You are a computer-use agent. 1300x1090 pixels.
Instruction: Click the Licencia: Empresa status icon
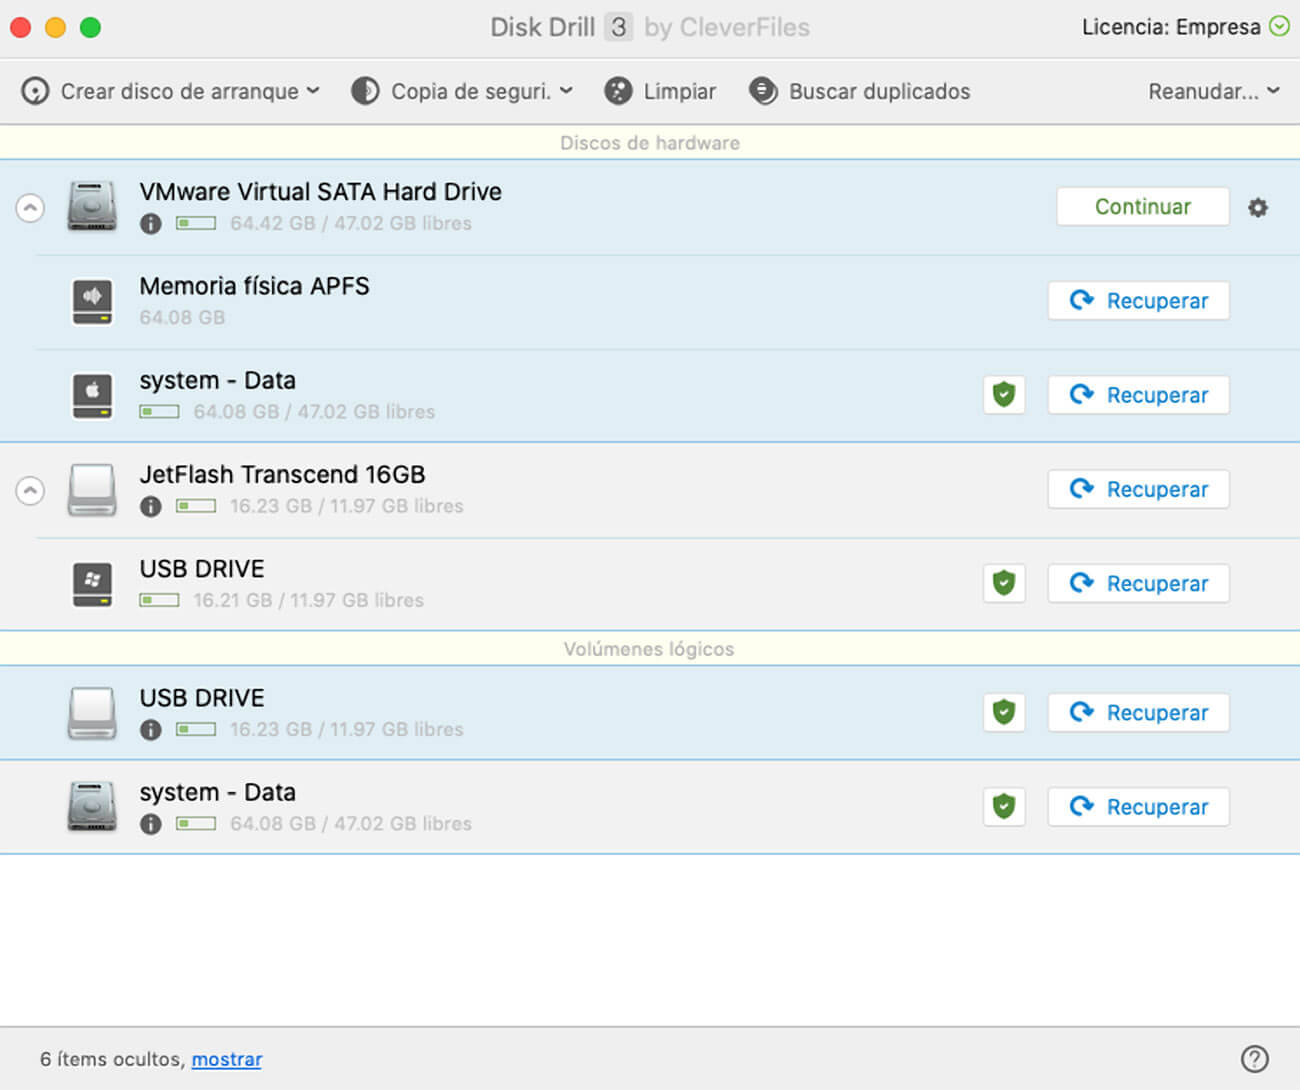(1279, 26)
